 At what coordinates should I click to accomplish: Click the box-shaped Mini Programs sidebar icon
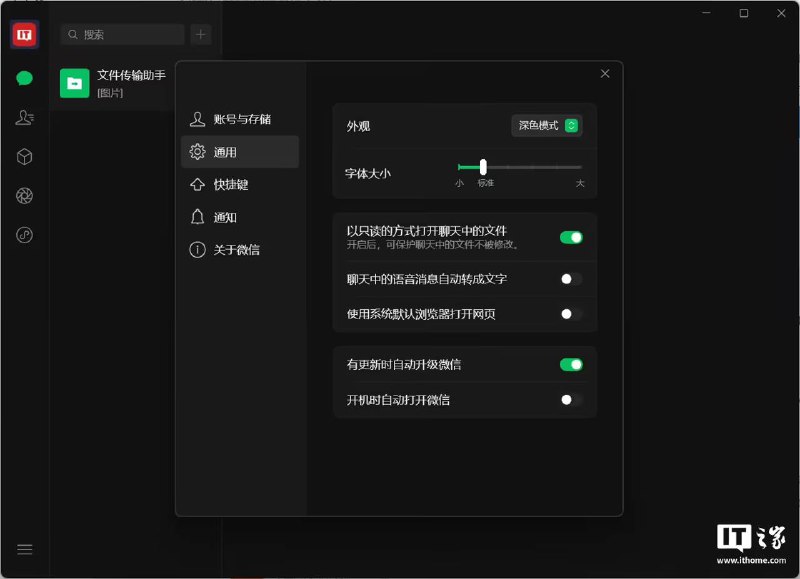23,157
